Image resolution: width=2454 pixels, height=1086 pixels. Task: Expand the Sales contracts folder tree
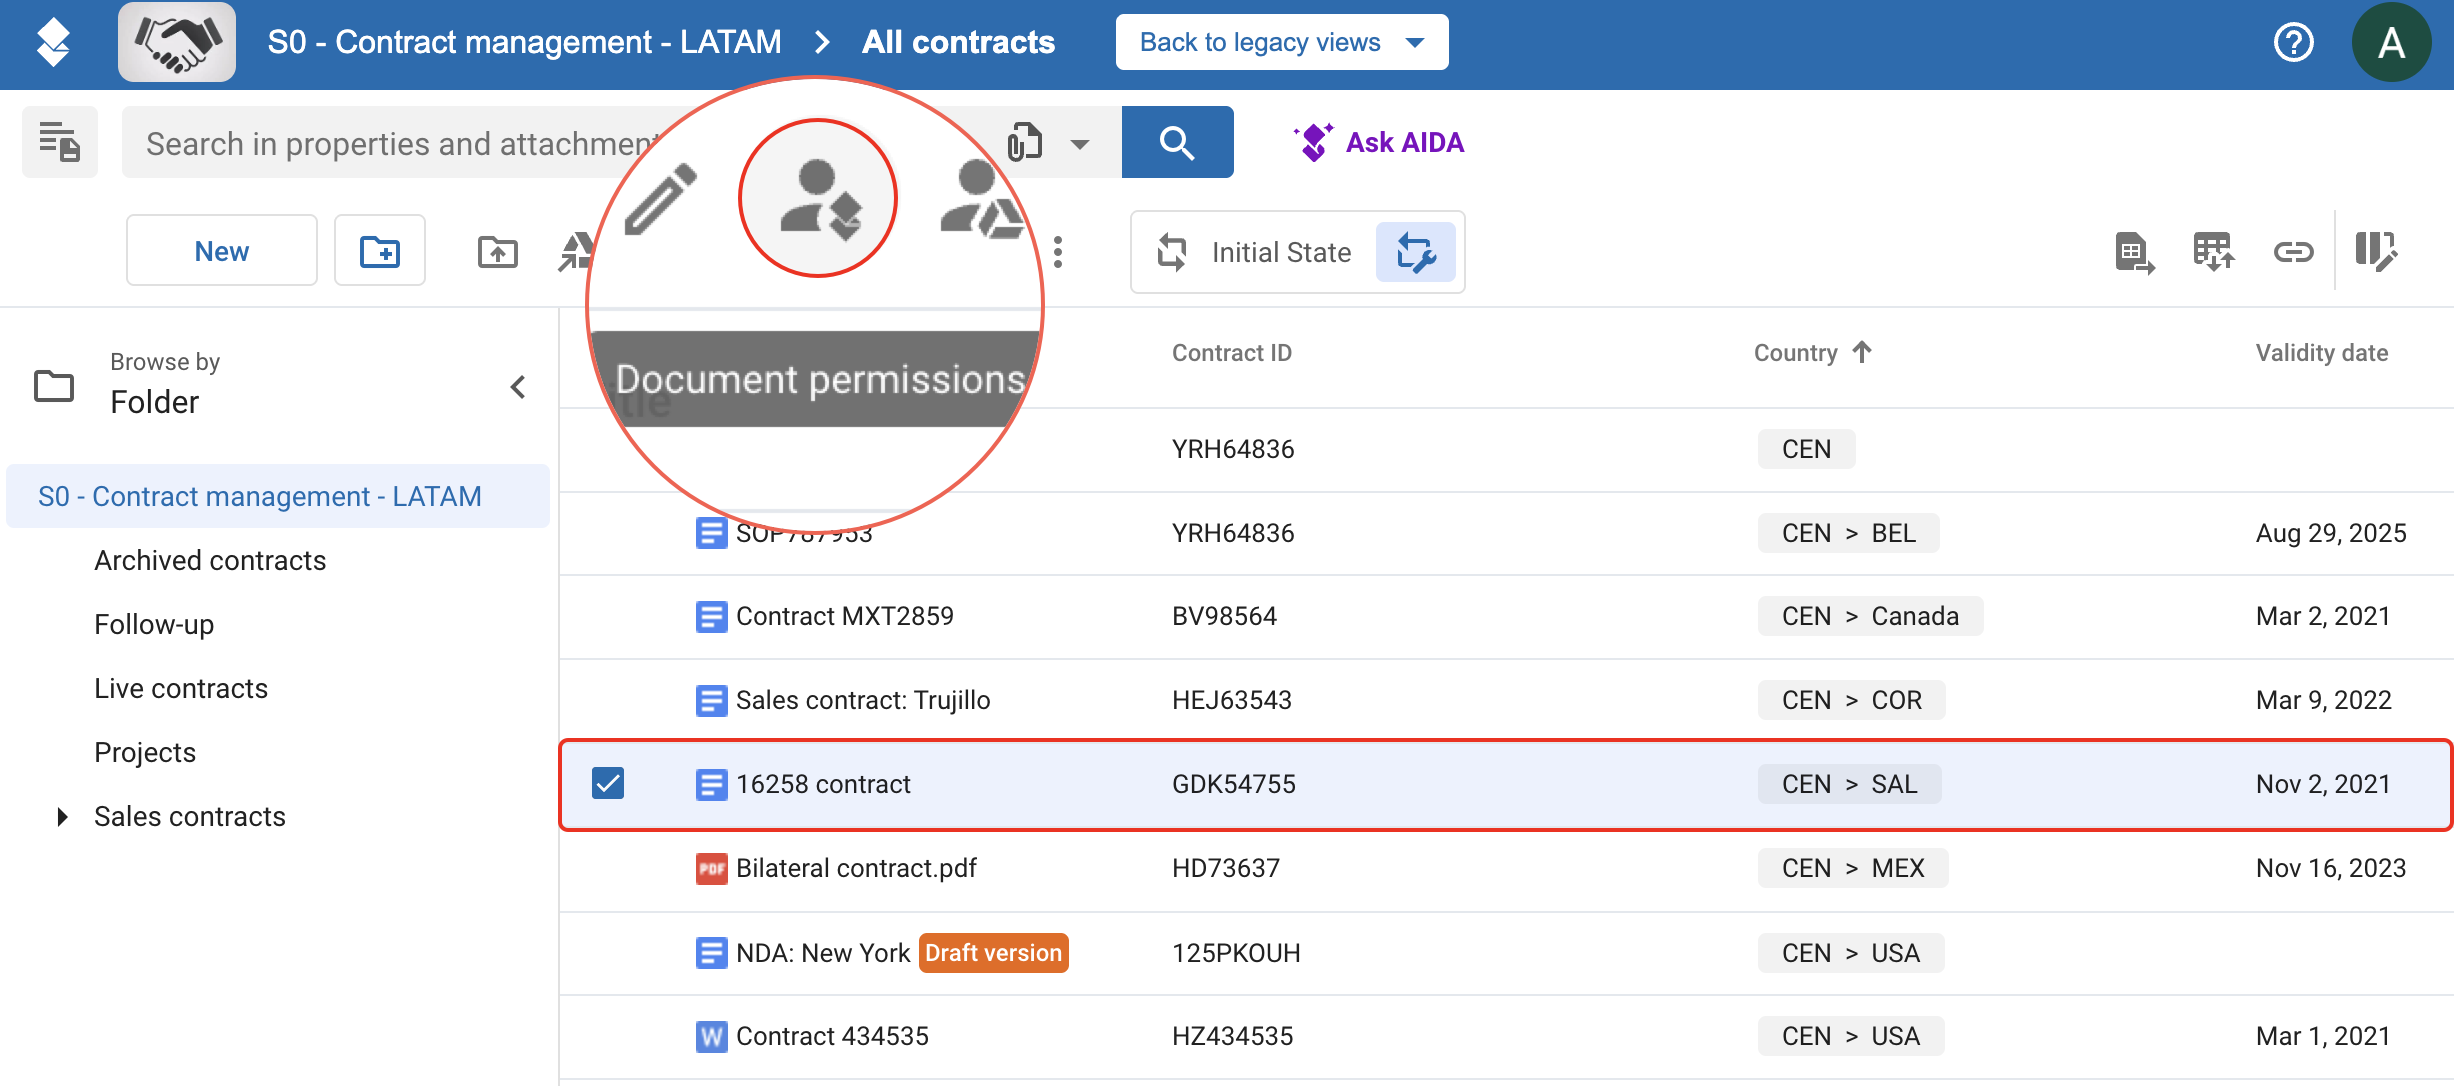pos(62,816)
